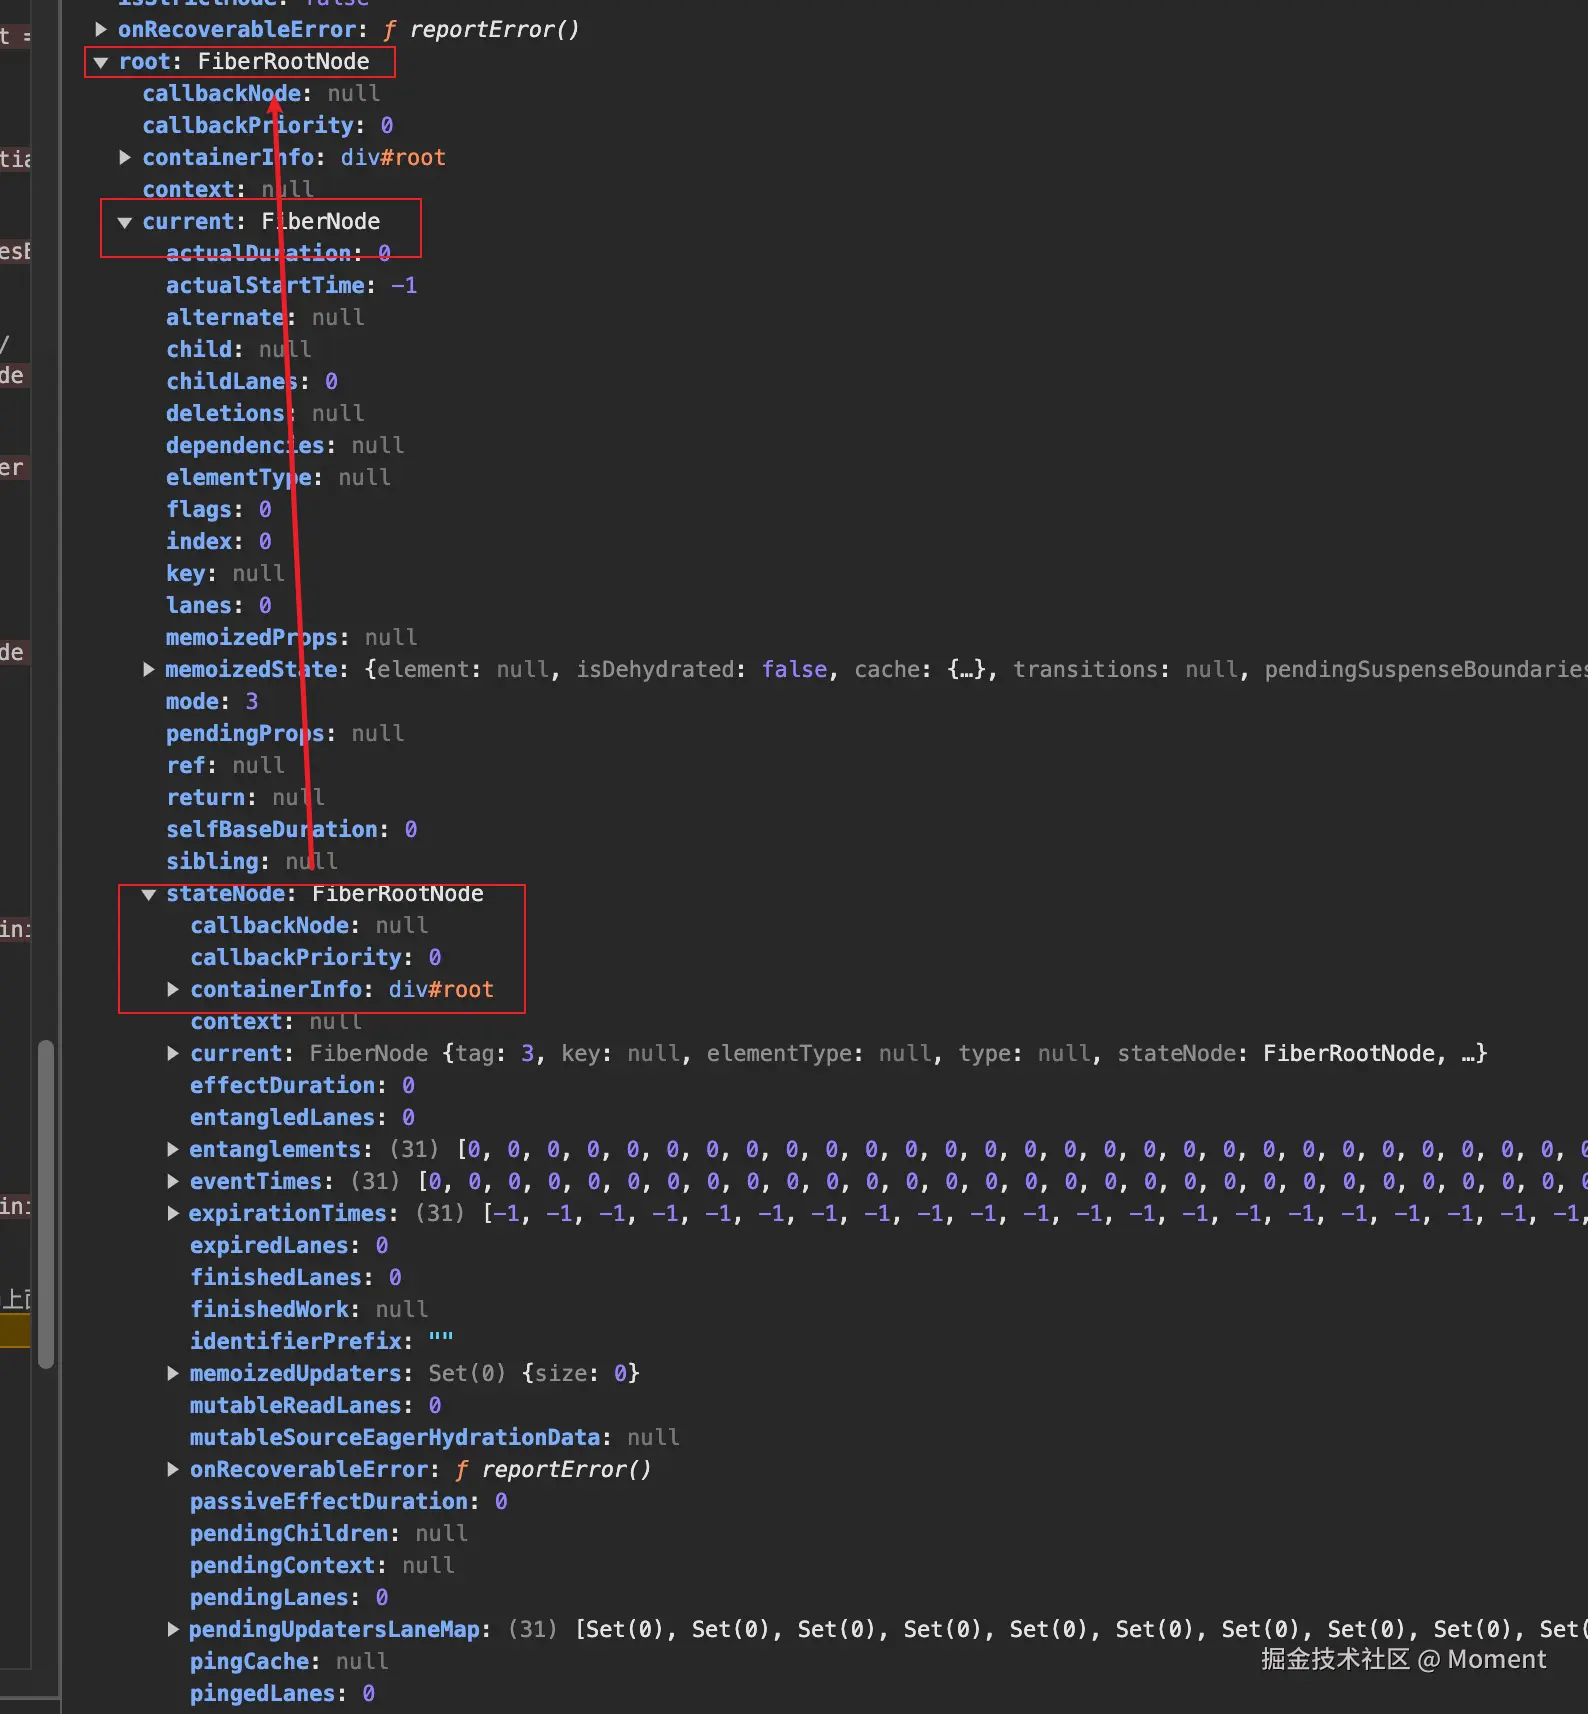Viewport: 1588px width, 1714px height.
Task: Expand the top onRecoverableError reportError entry
Action: point(101,30)
